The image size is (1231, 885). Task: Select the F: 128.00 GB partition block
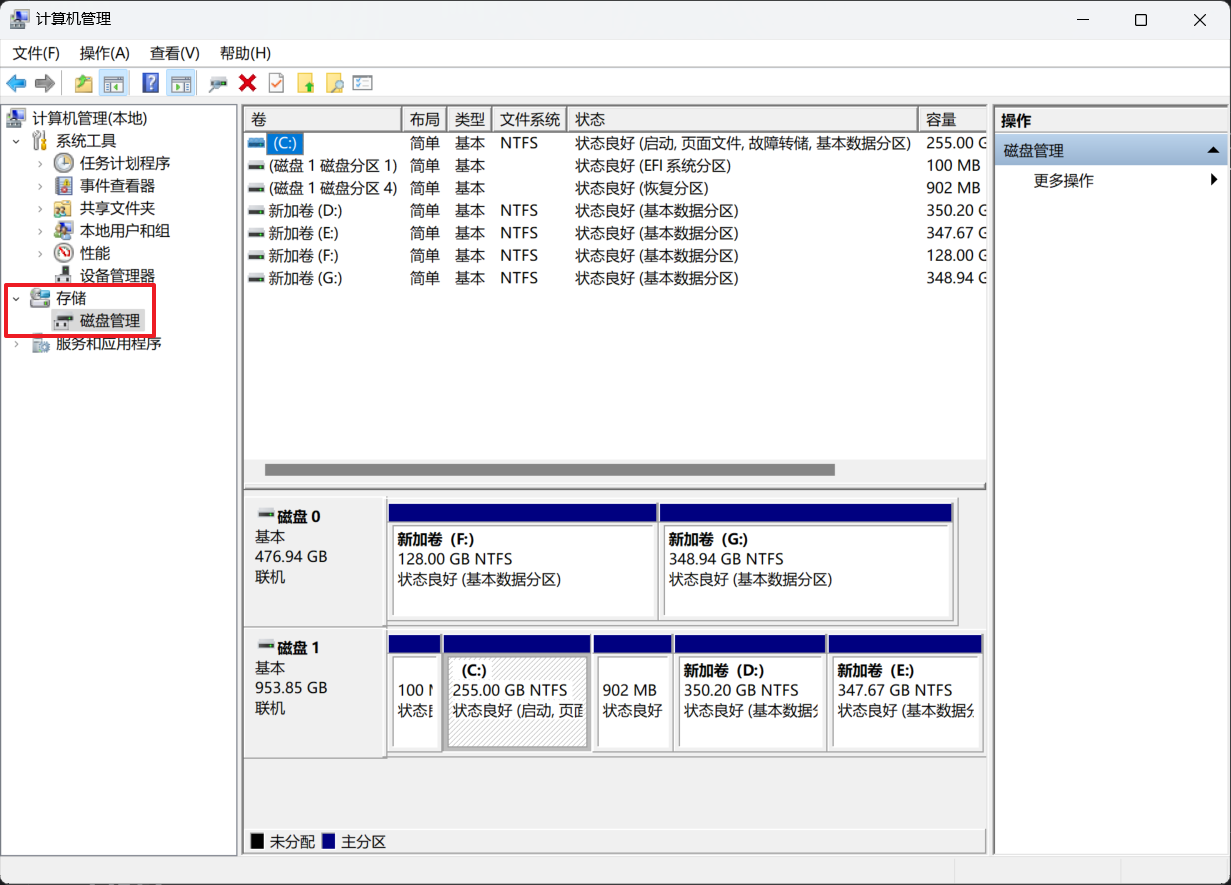point(523,561)
